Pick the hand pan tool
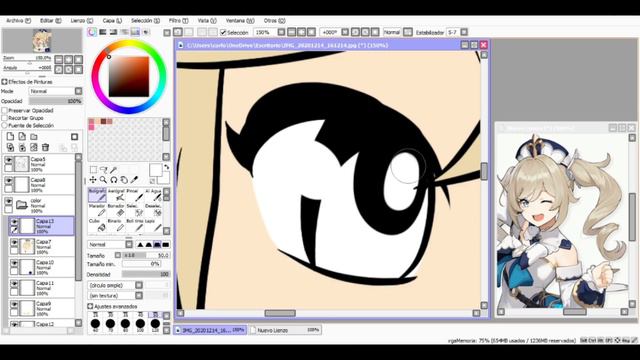This screenshot has width=640, height=360. pos(124,180)
